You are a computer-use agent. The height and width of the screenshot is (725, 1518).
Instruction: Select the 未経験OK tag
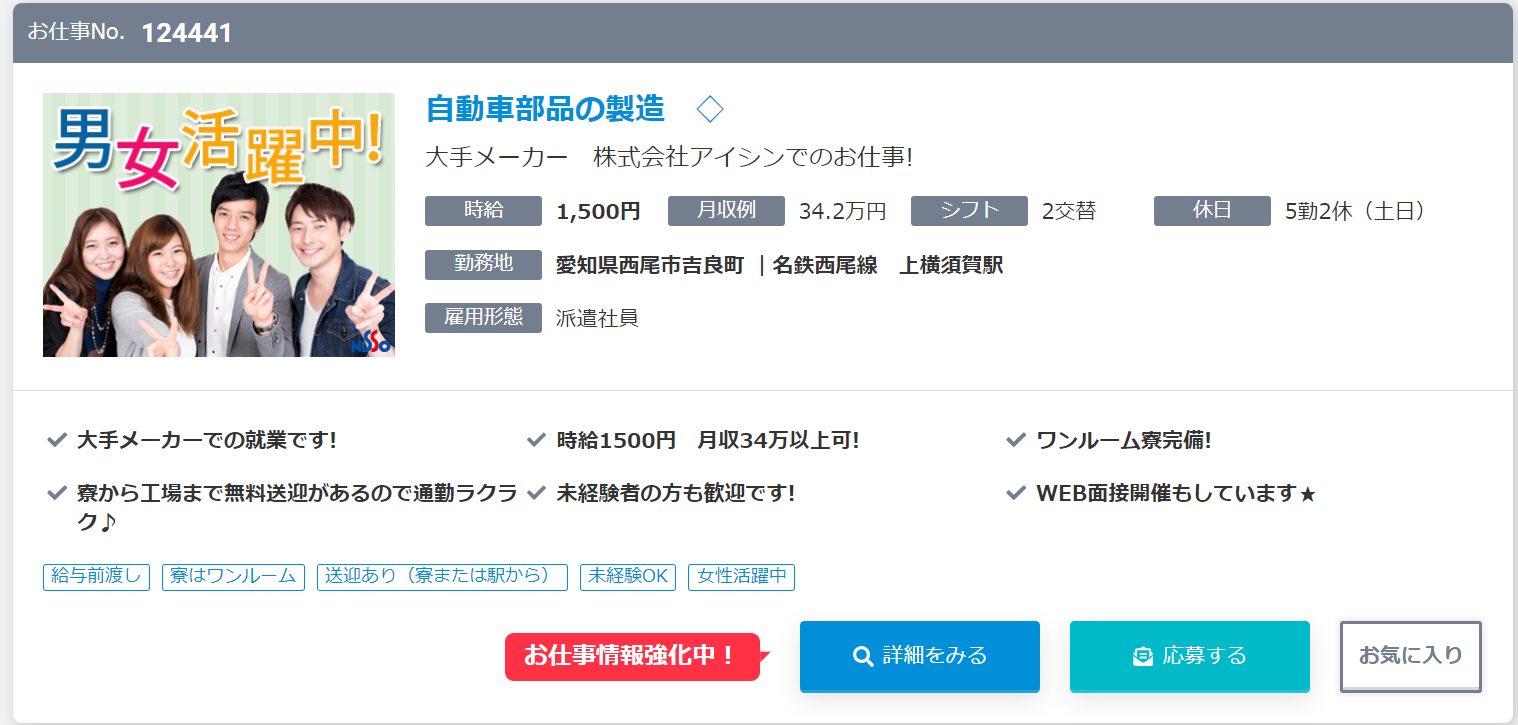pyautogui.click(x=628, y=577)
